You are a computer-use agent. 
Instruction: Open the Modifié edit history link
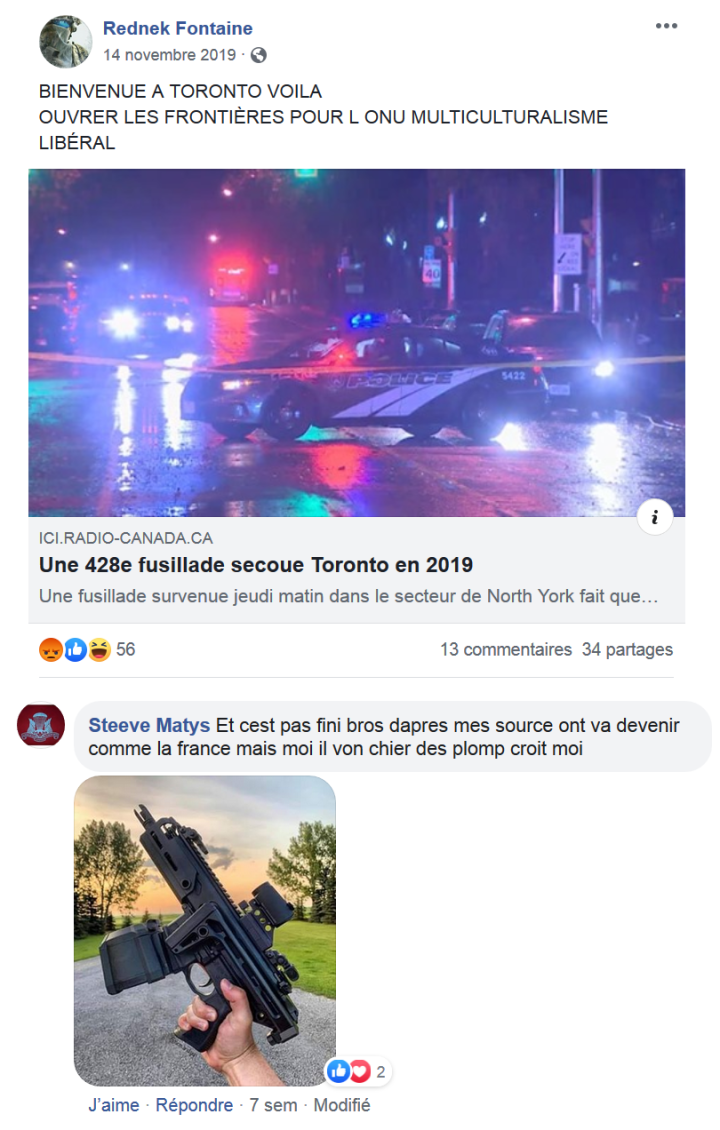(342, 1105)
